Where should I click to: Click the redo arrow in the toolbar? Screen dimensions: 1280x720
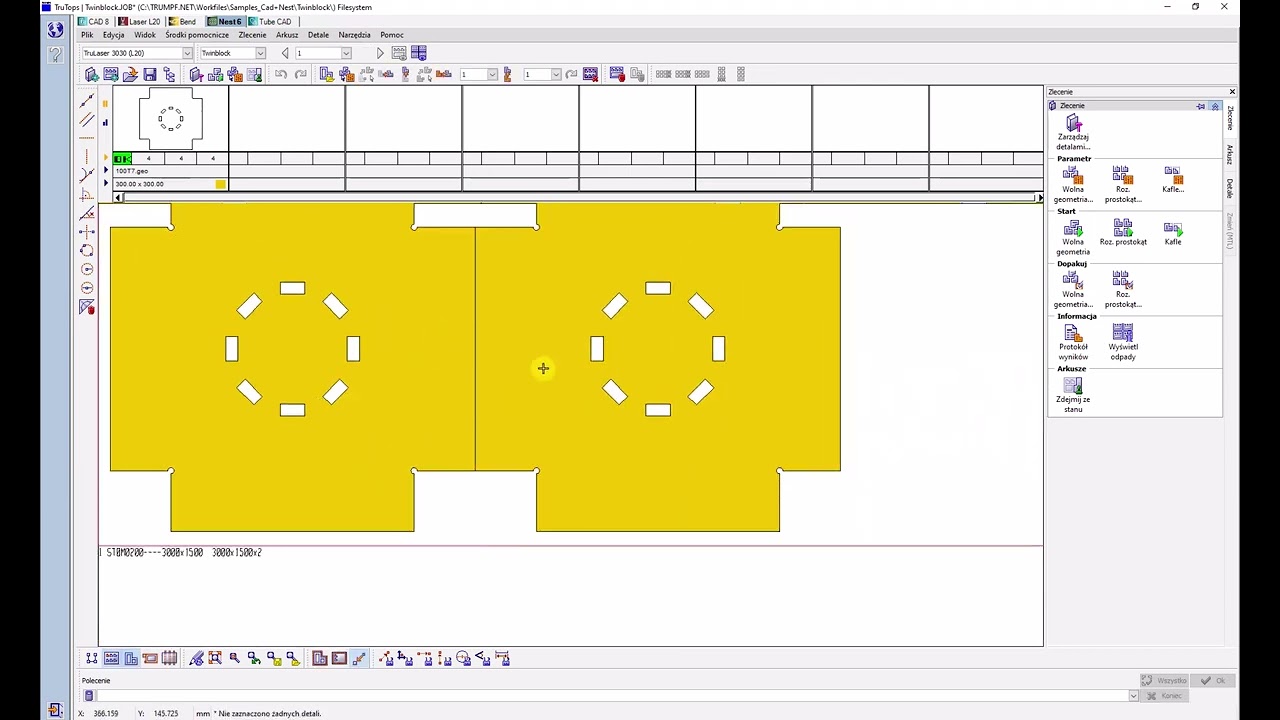300,74
